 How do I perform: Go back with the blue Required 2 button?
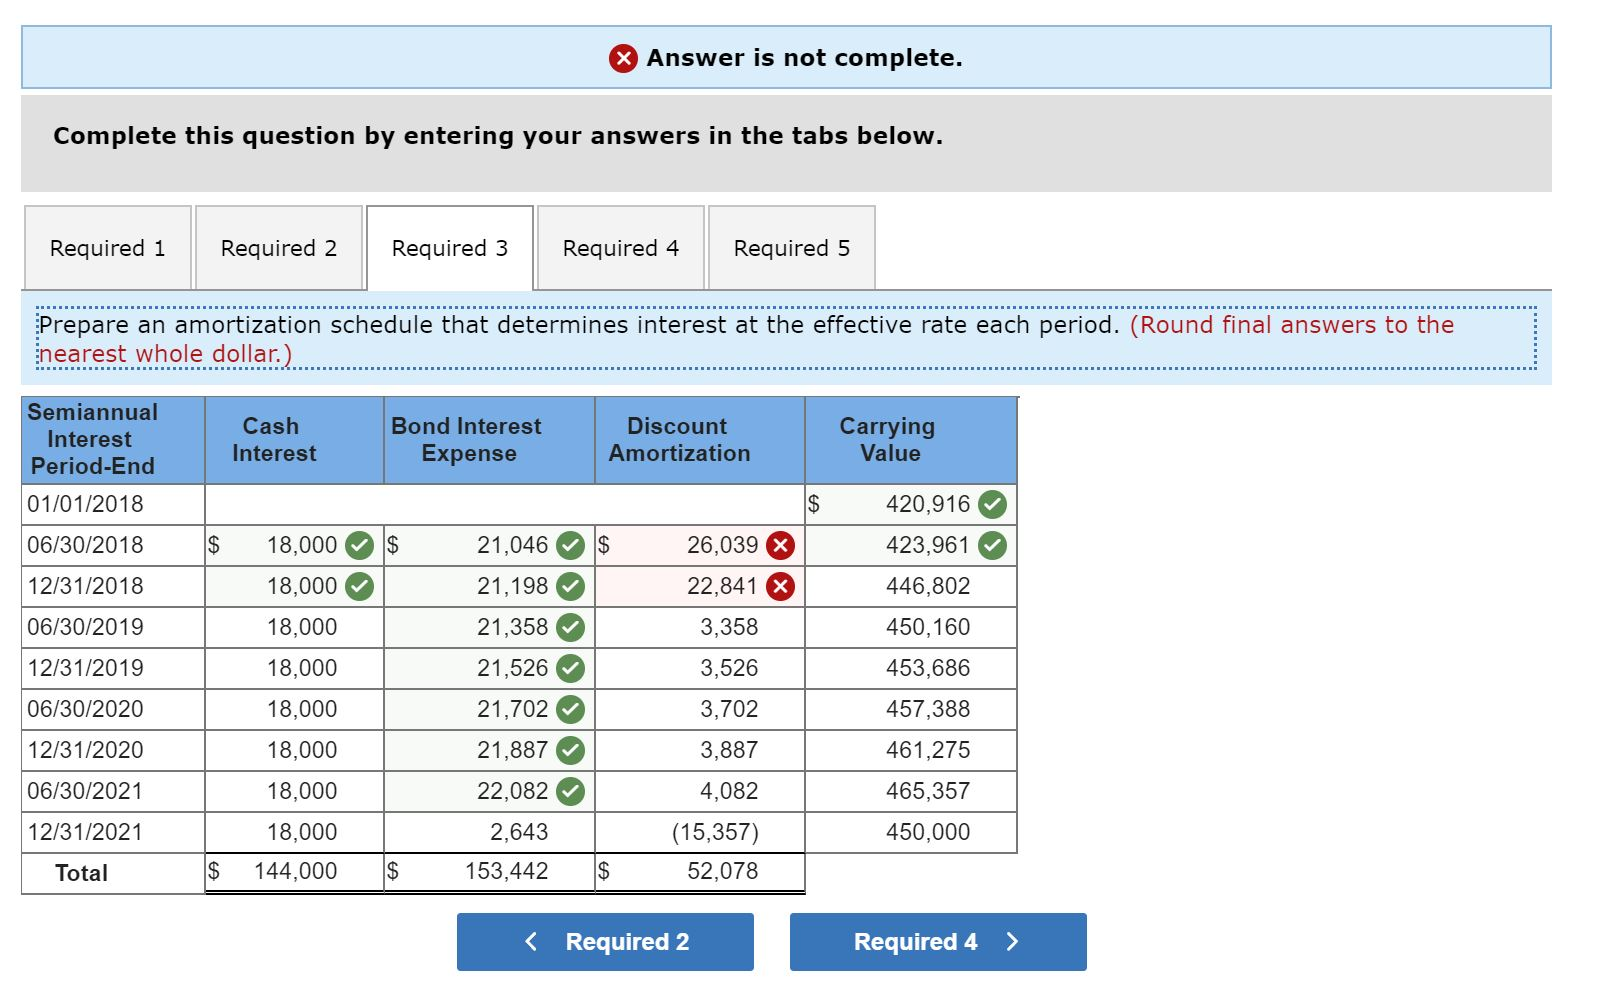[x=605, y=942]
